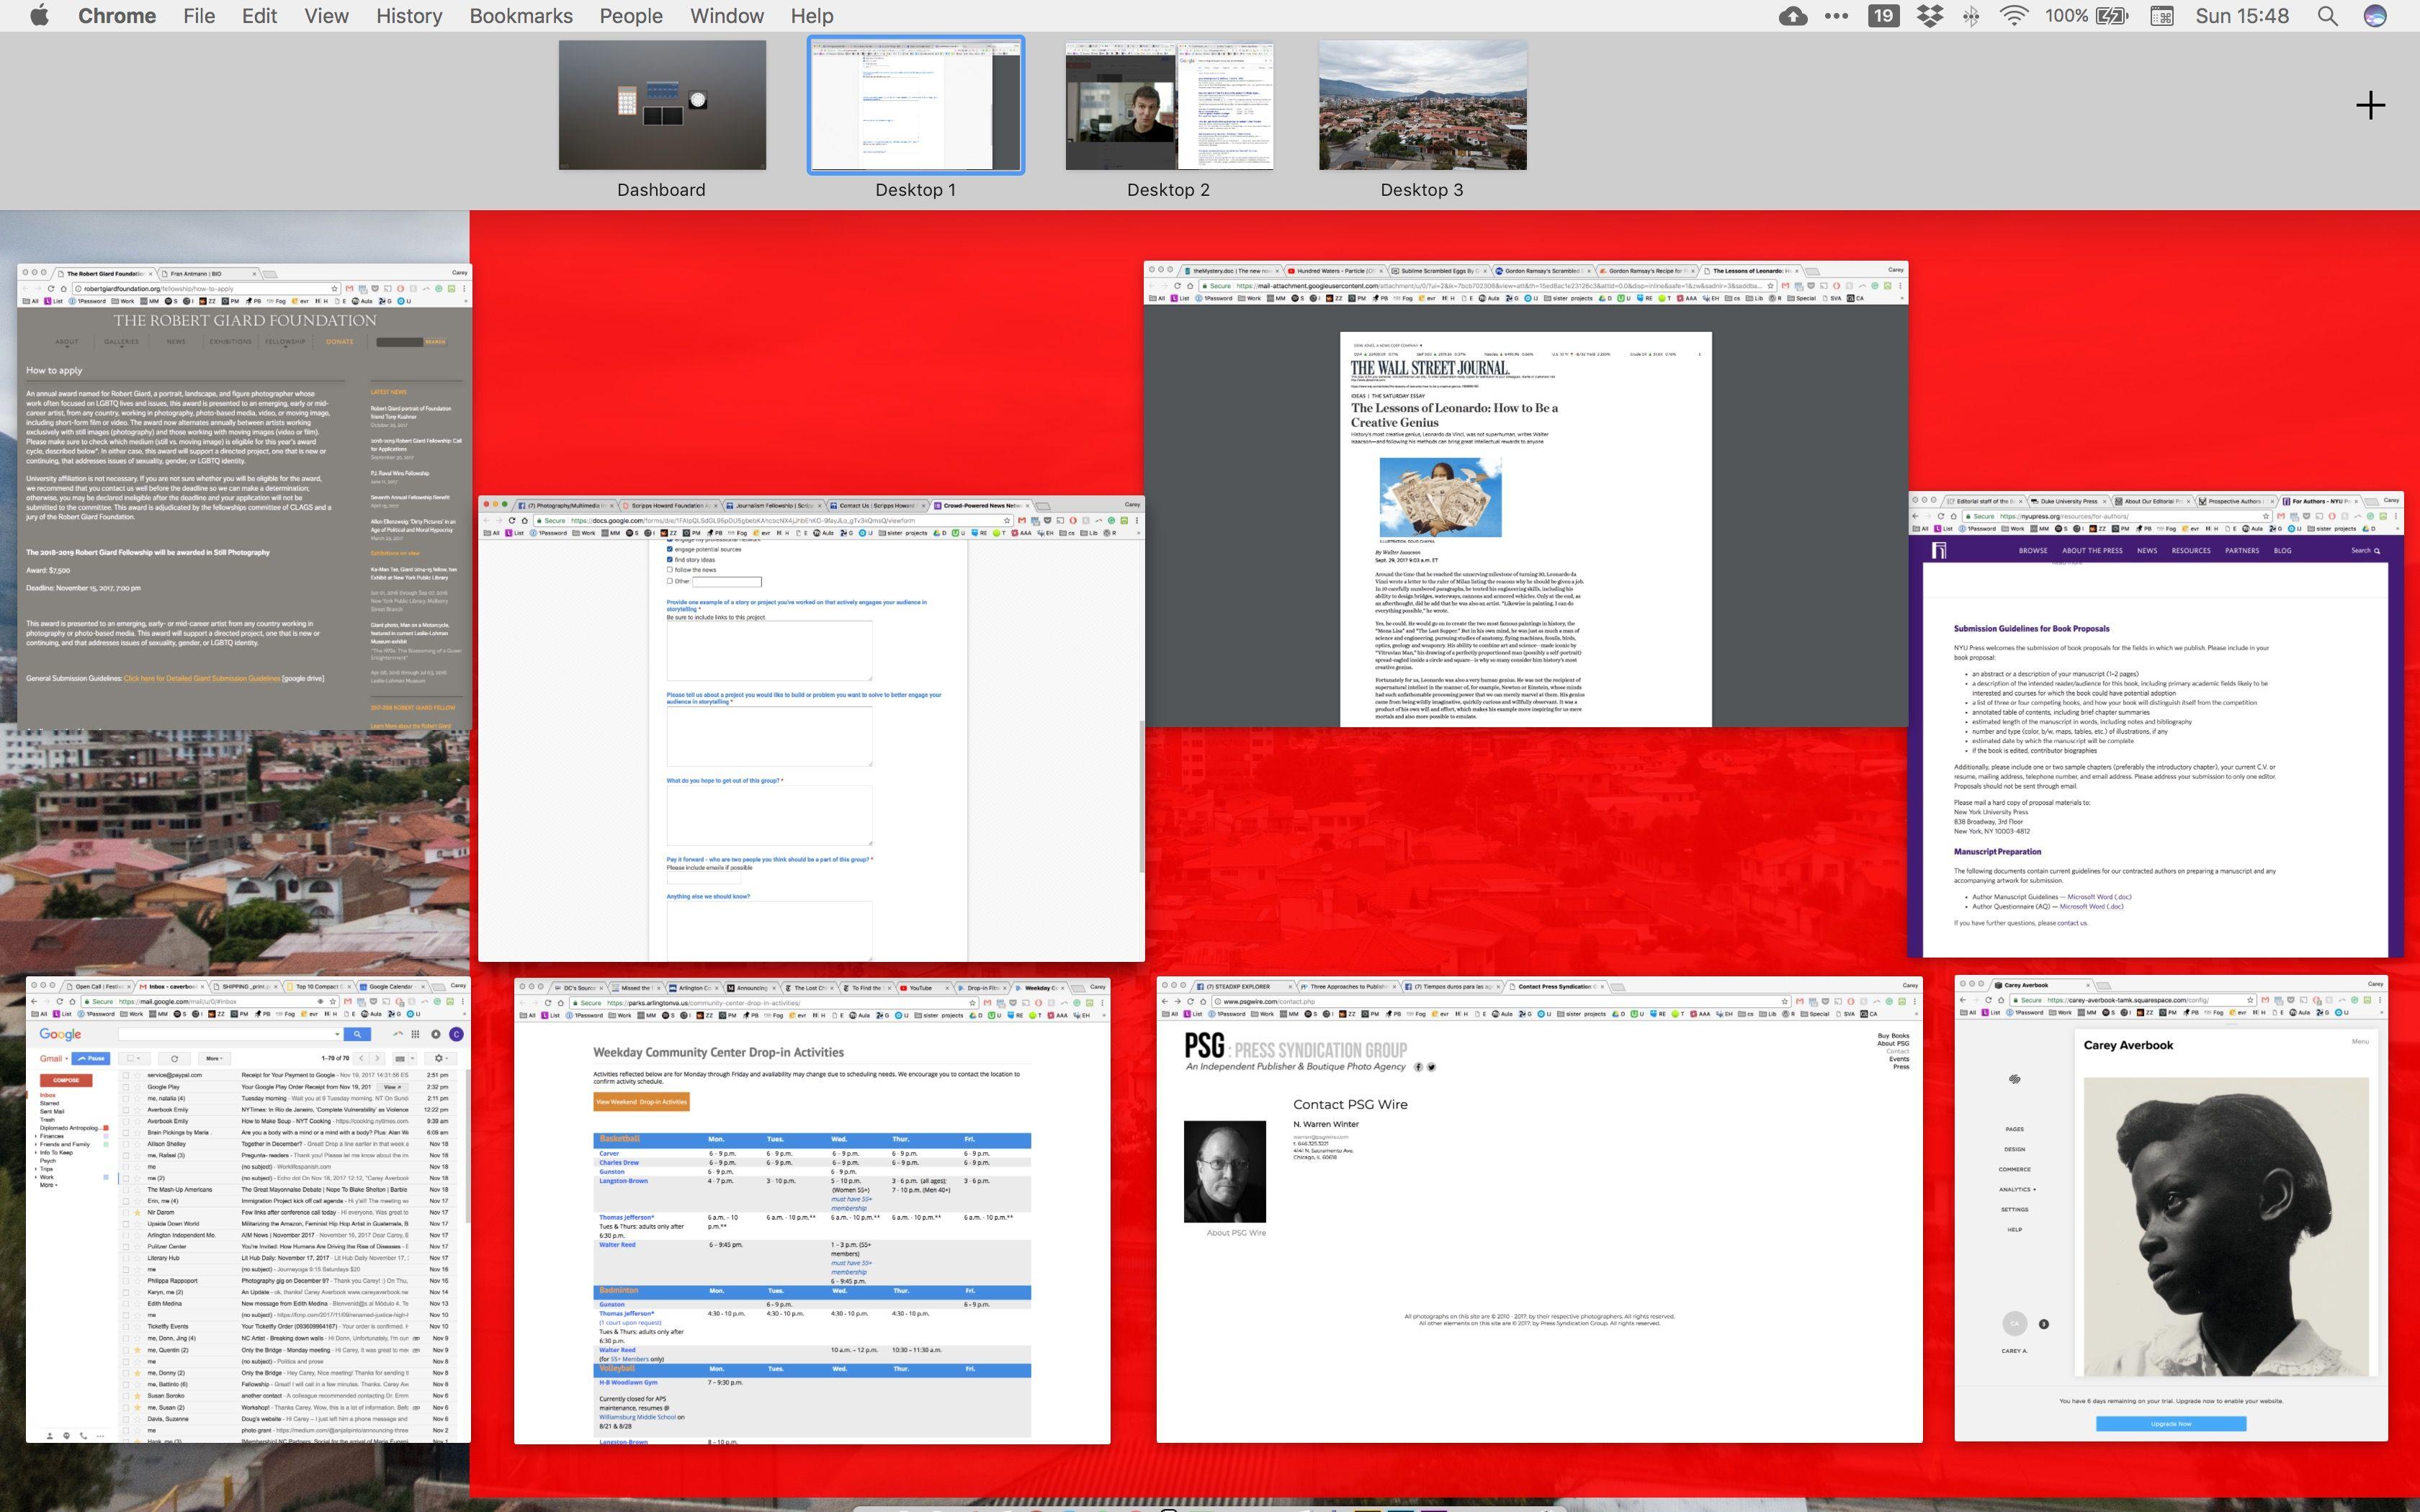Enable the Edit menu options
Image resolution: width=2420 pixels, height=1512 pixels.
(x=259, y=16)
